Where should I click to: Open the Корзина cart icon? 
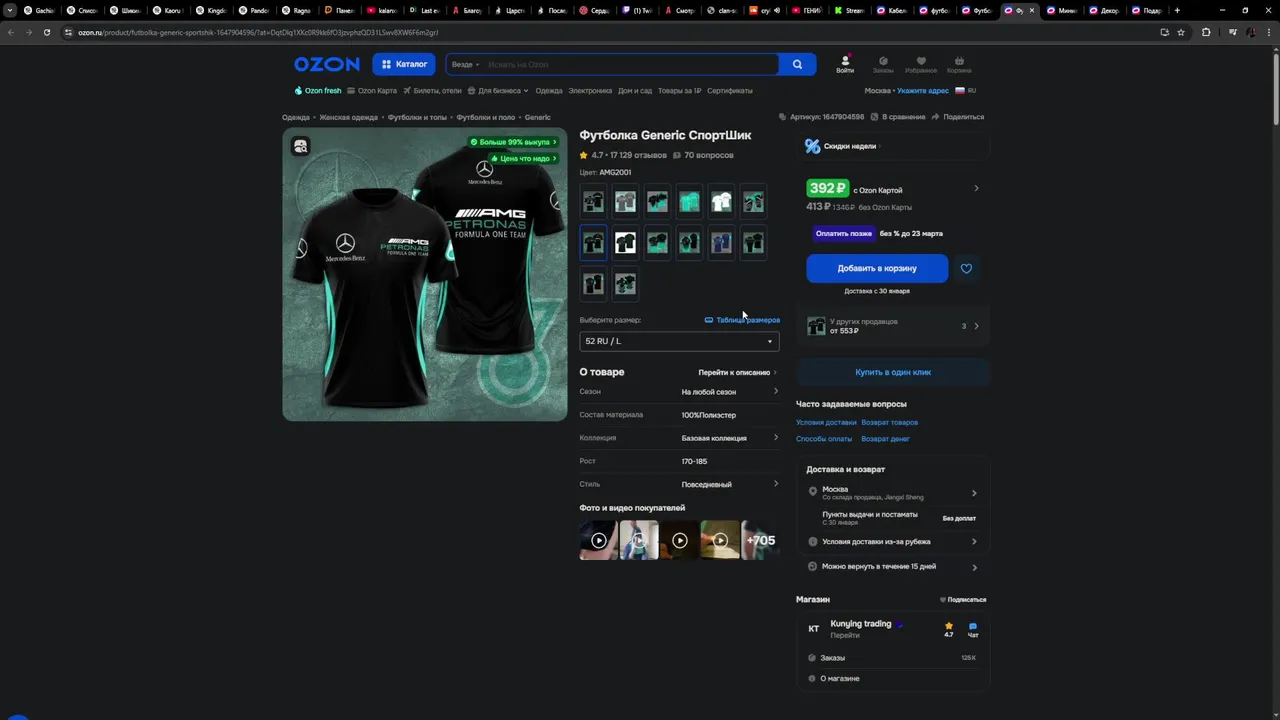click(959, 64)
